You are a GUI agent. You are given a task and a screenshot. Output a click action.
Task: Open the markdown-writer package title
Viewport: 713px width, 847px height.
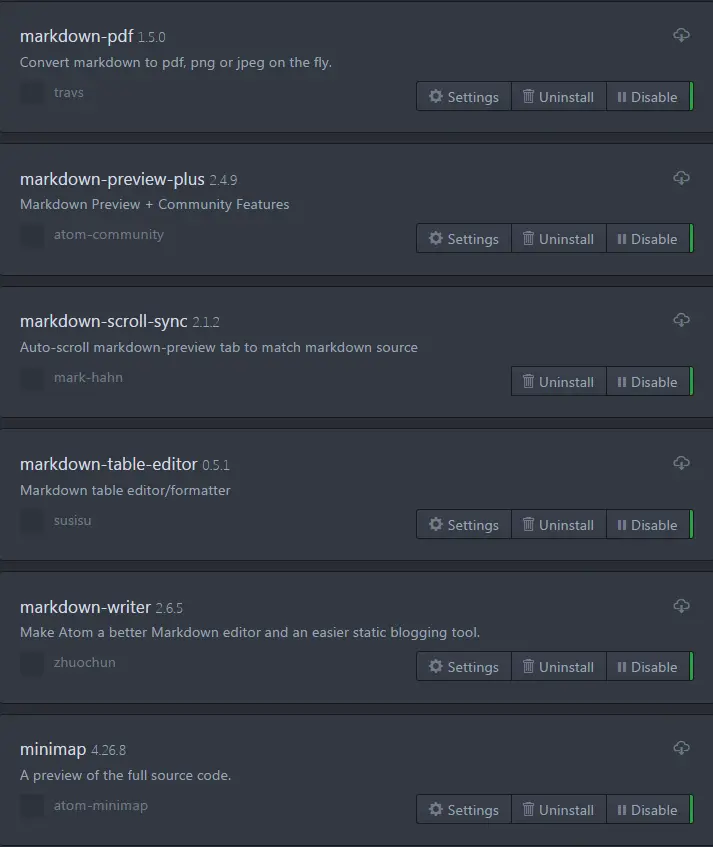point(85,607)
